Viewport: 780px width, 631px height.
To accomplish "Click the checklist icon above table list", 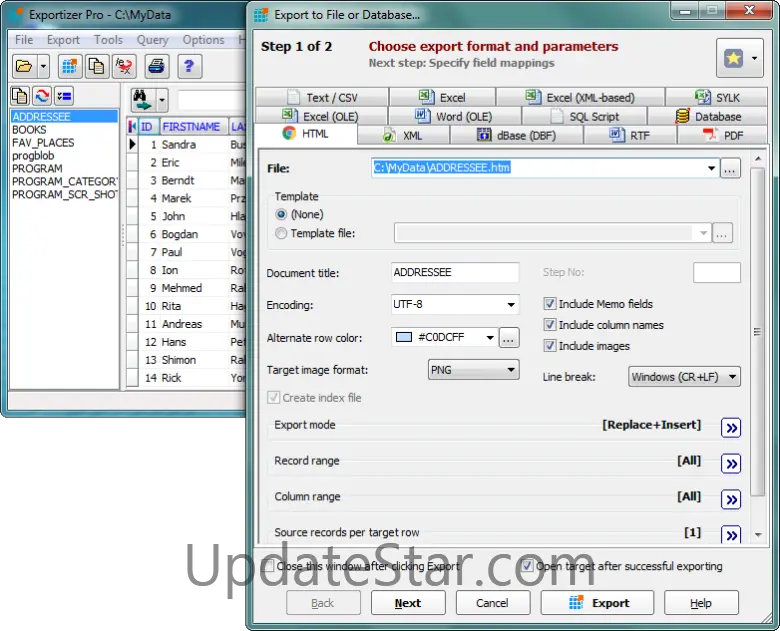I will click(63, 97).
